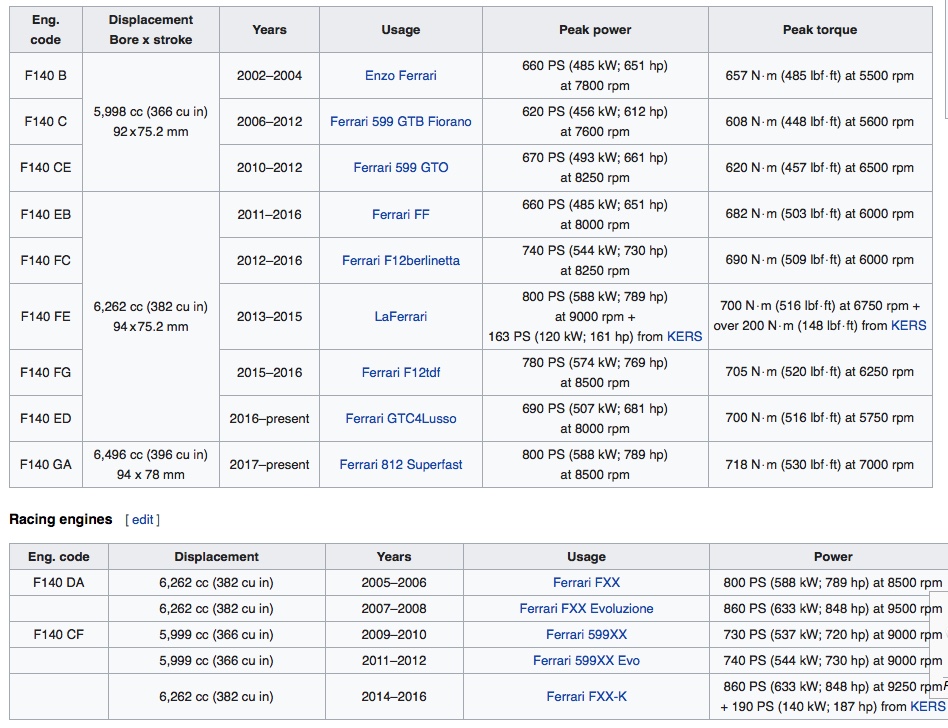The image size is (948, 728).
Task: Click the 2011–2016 years cell
Action: pyautogui.click(x=270, y=215)
